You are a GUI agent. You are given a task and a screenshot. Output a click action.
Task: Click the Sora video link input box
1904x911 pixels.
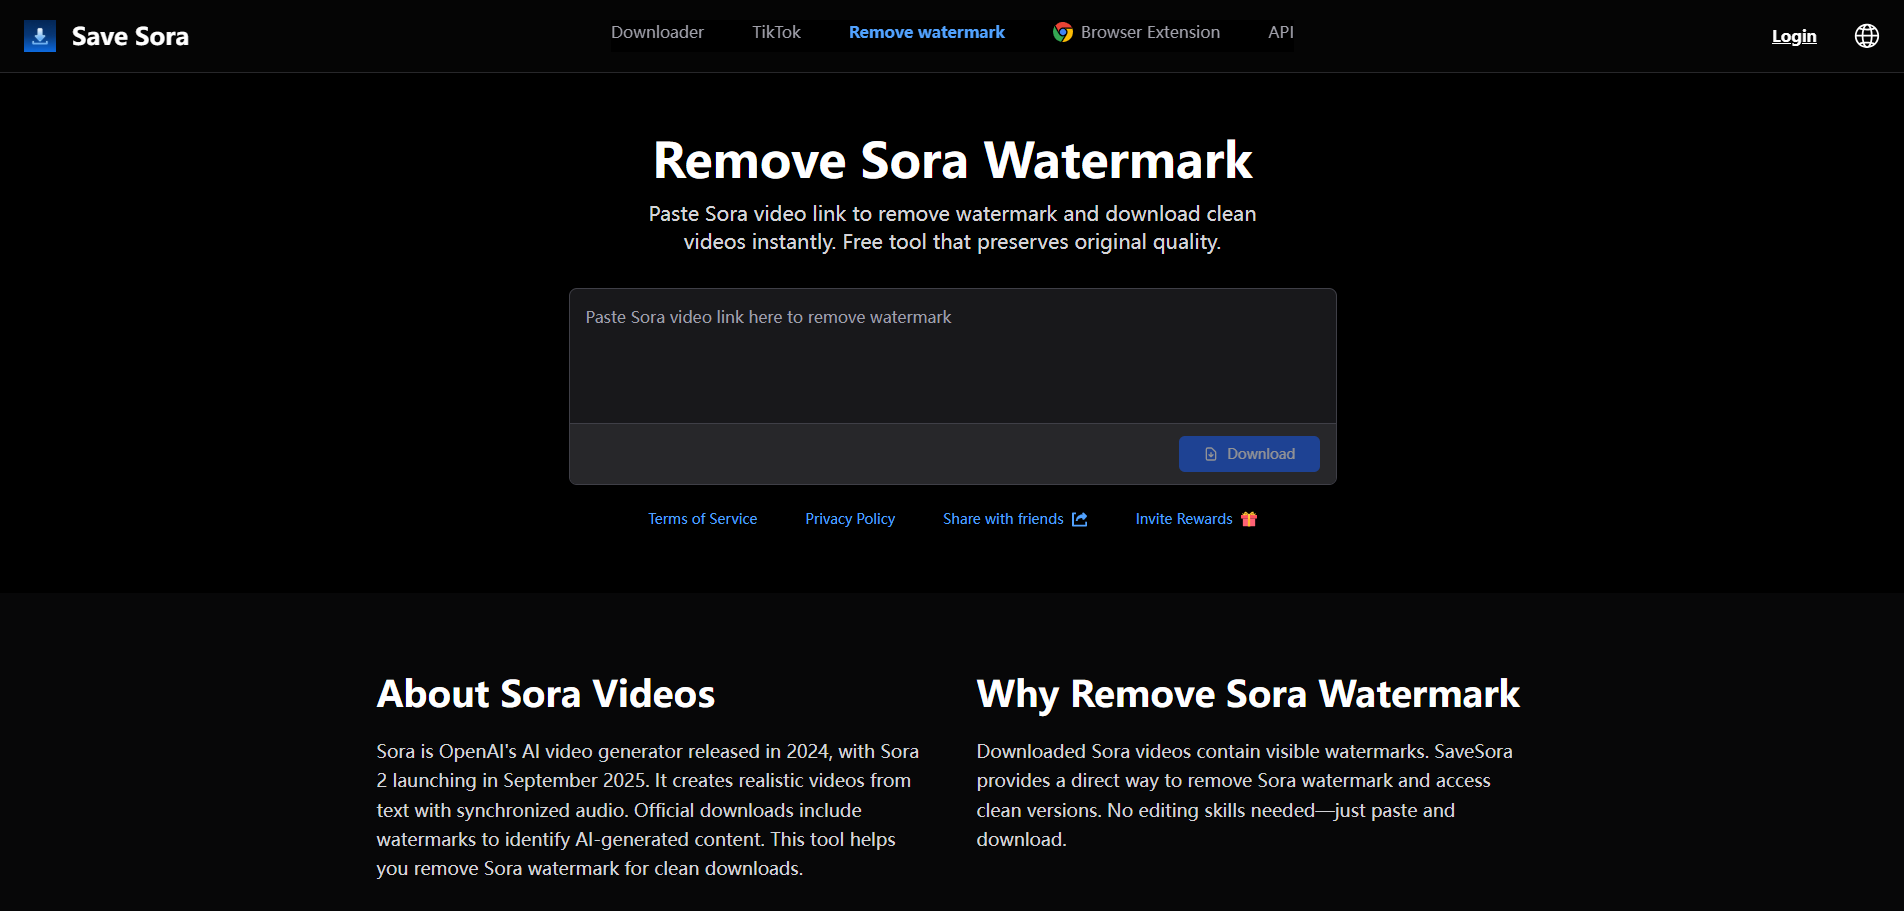951,355
